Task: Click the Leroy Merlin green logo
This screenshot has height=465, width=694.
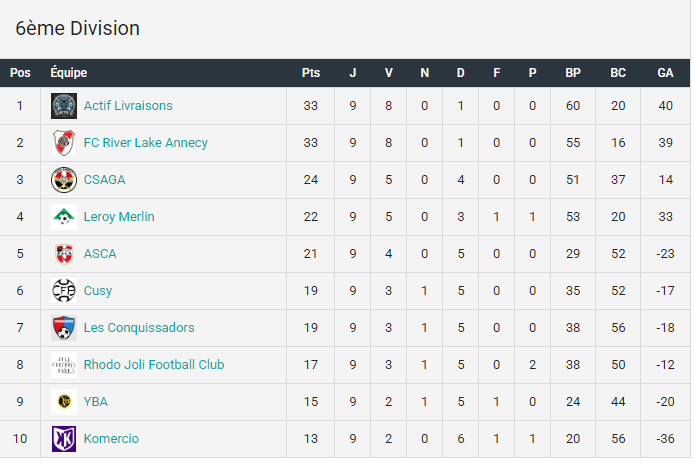Action: click(x=64, y=217)
